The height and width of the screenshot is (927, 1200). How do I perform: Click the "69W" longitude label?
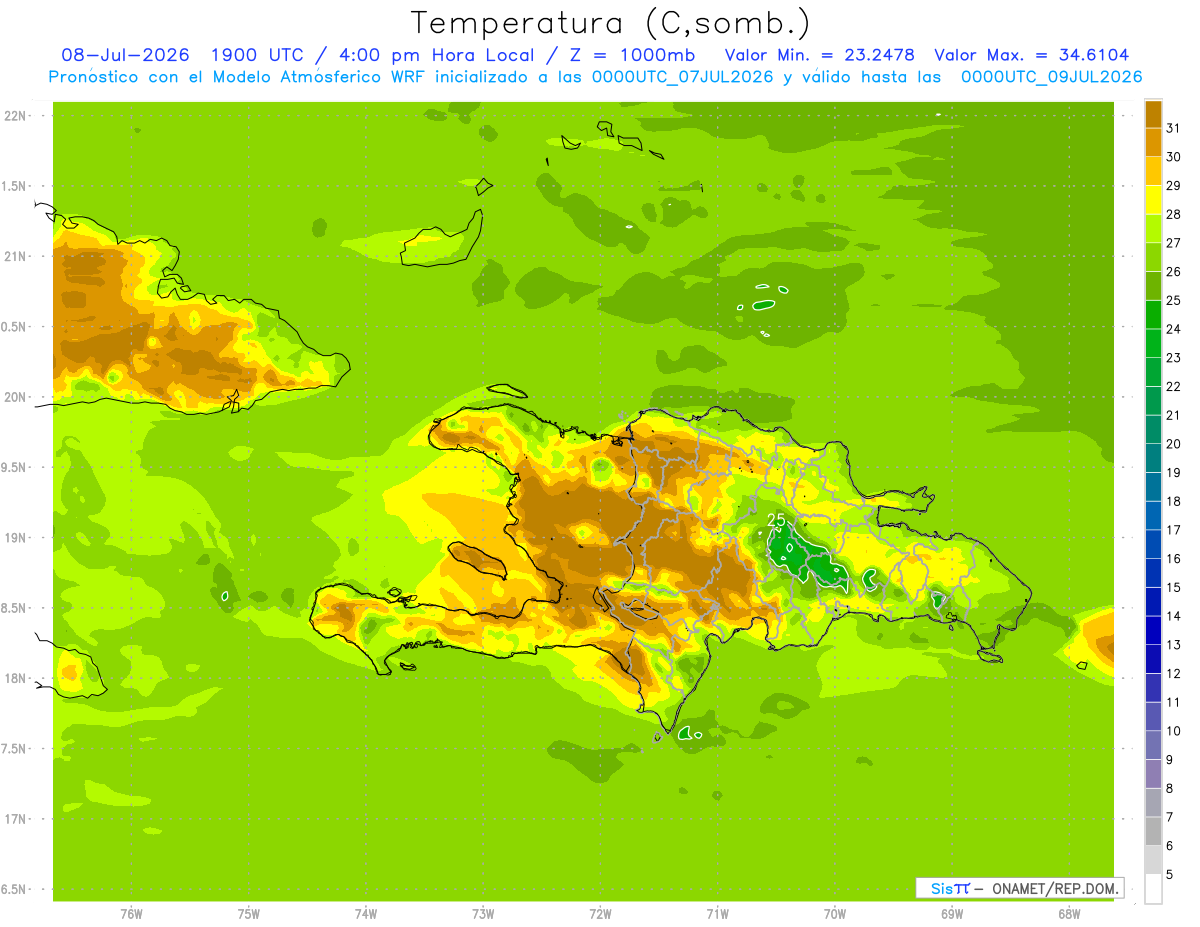tap(952, 913)
